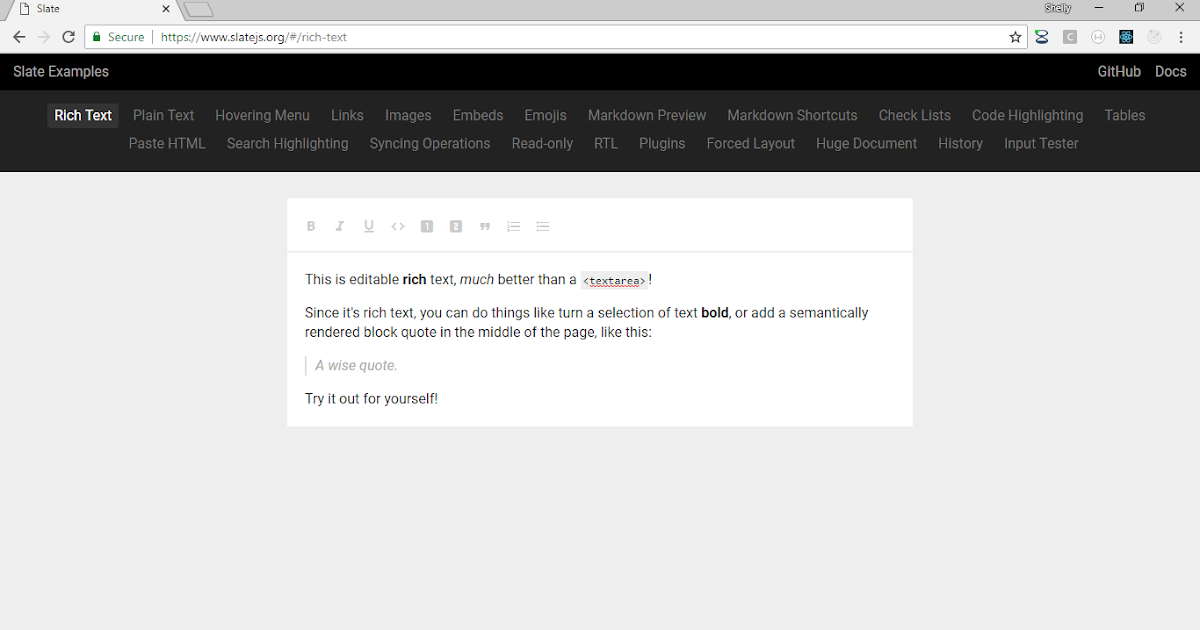
Task: Click the Read-only example toggle mode
Action: click(542, 143)
